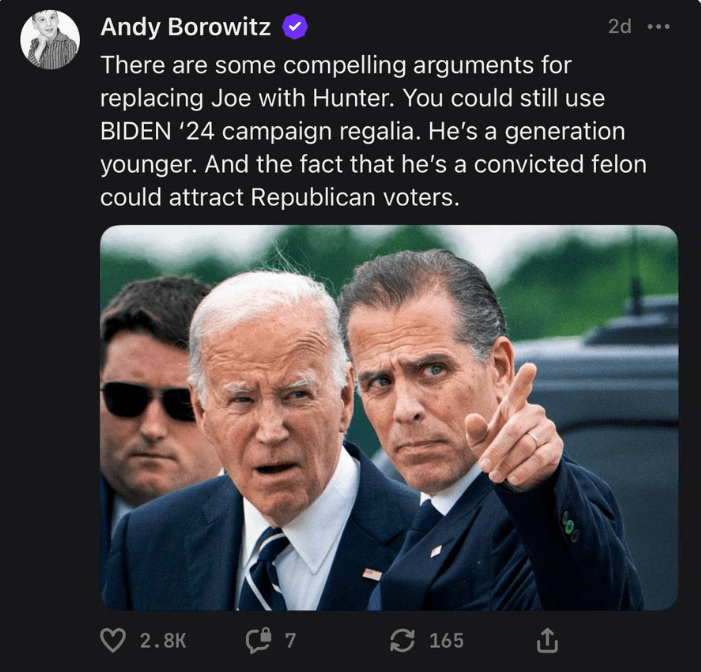Viewport: 701px width, 672px height.
Task: Click the flag lapel pin in photo
Action: [x=371, y=574]
